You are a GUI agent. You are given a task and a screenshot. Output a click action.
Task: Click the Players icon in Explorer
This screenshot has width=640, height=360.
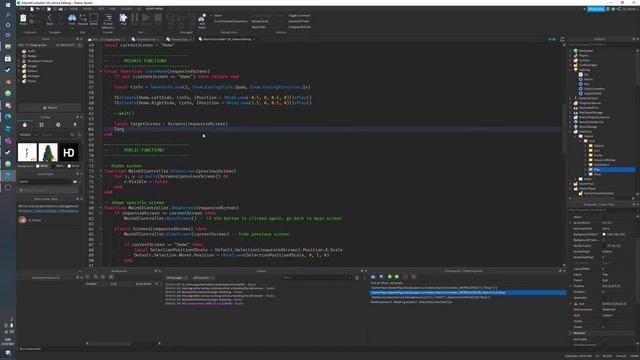[576, 56]
